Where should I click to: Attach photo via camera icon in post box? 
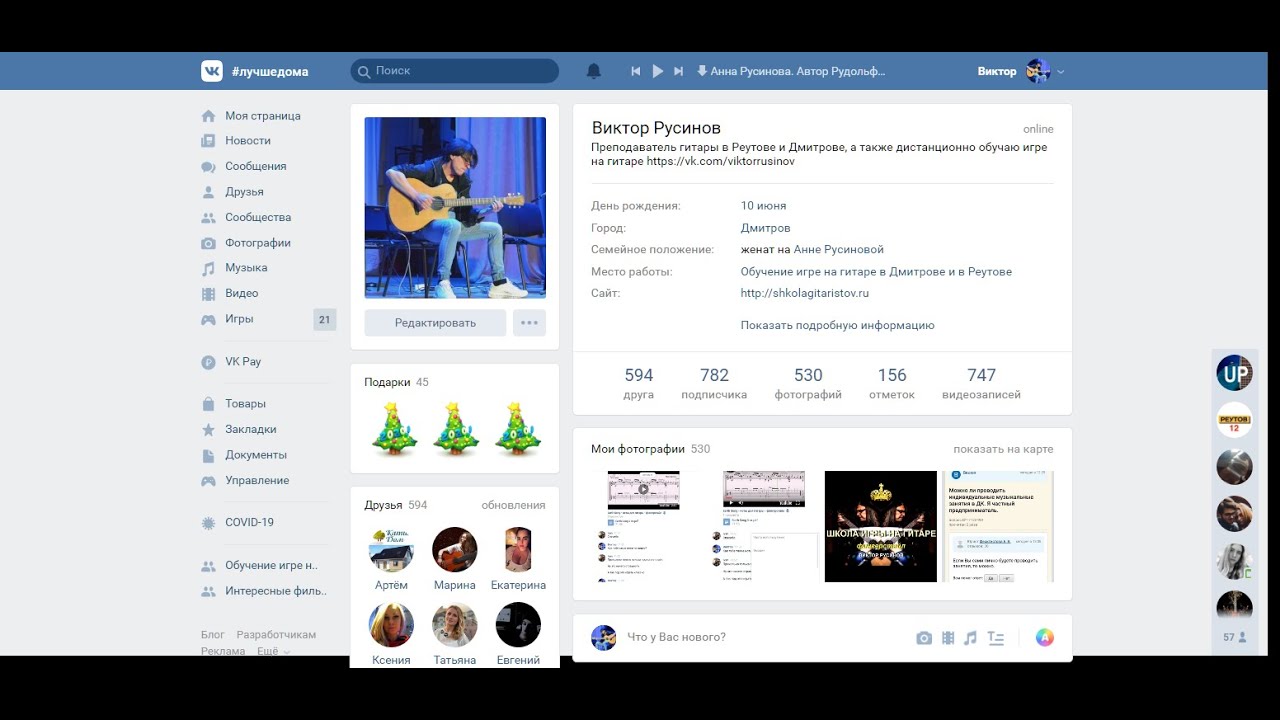pos(924,638)
